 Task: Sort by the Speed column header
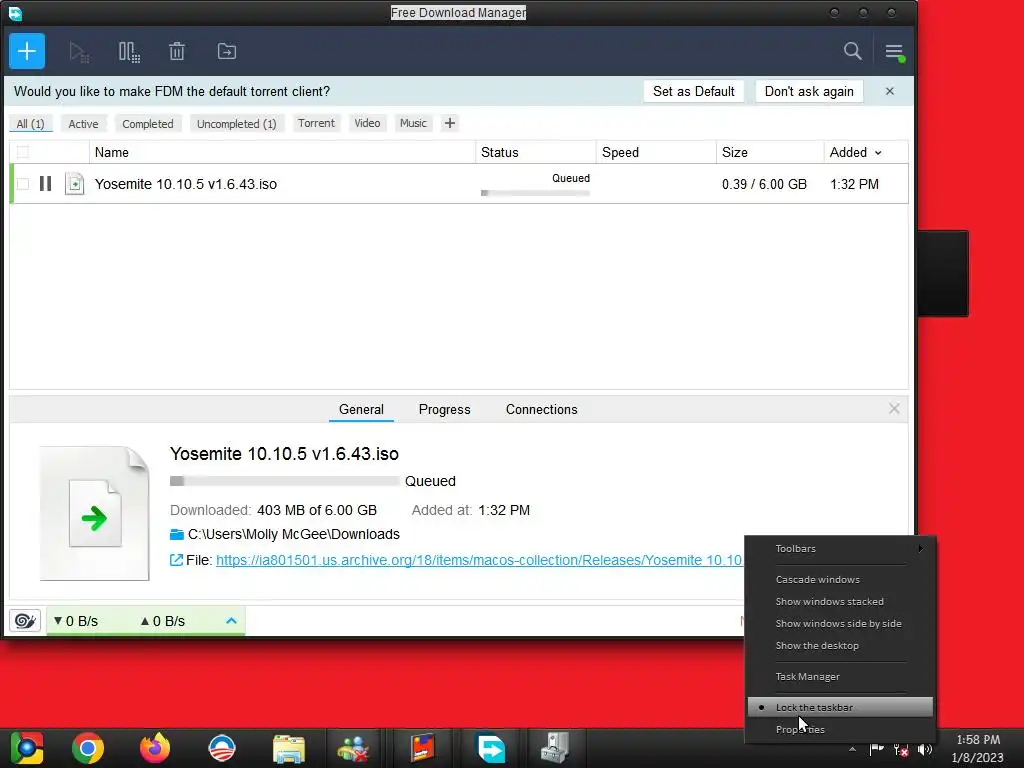coord(656,152)
